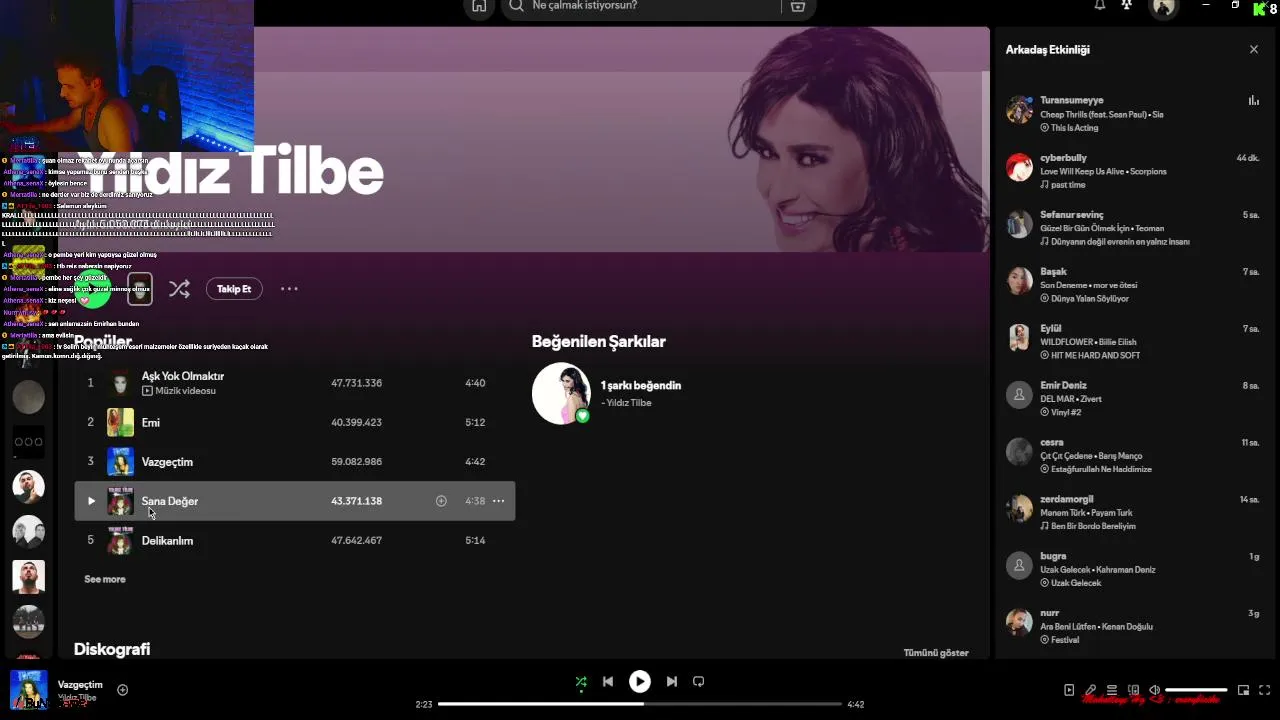Open bugra's profile icon

1019,565
